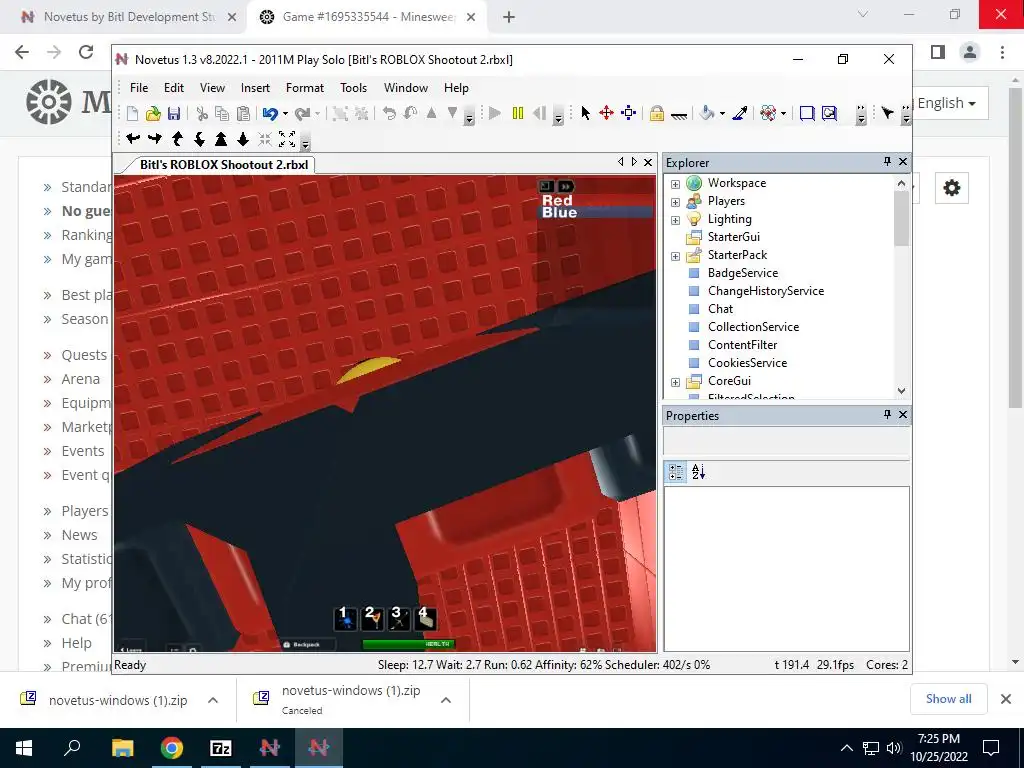Select ContentFilter in the Explorer
This screenshot has width=1024, height=768.
[x=743, y=345]
